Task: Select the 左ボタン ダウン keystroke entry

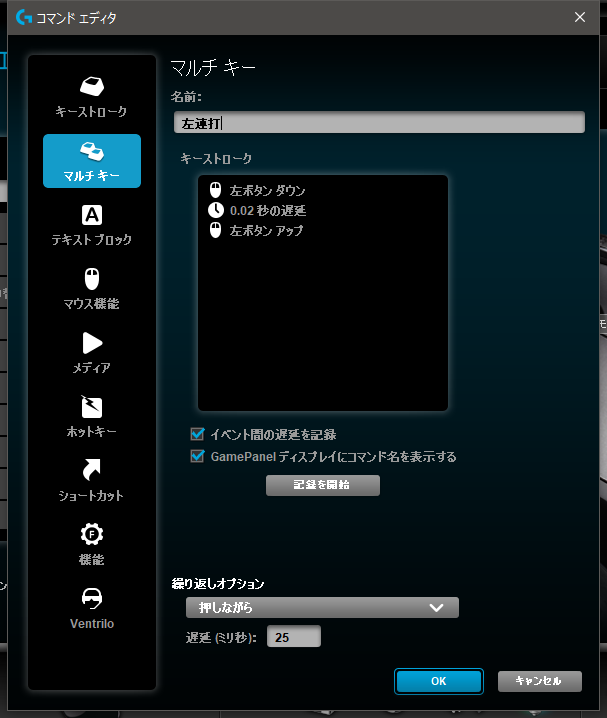Action: pyautogui.click(x=267, y=190)
